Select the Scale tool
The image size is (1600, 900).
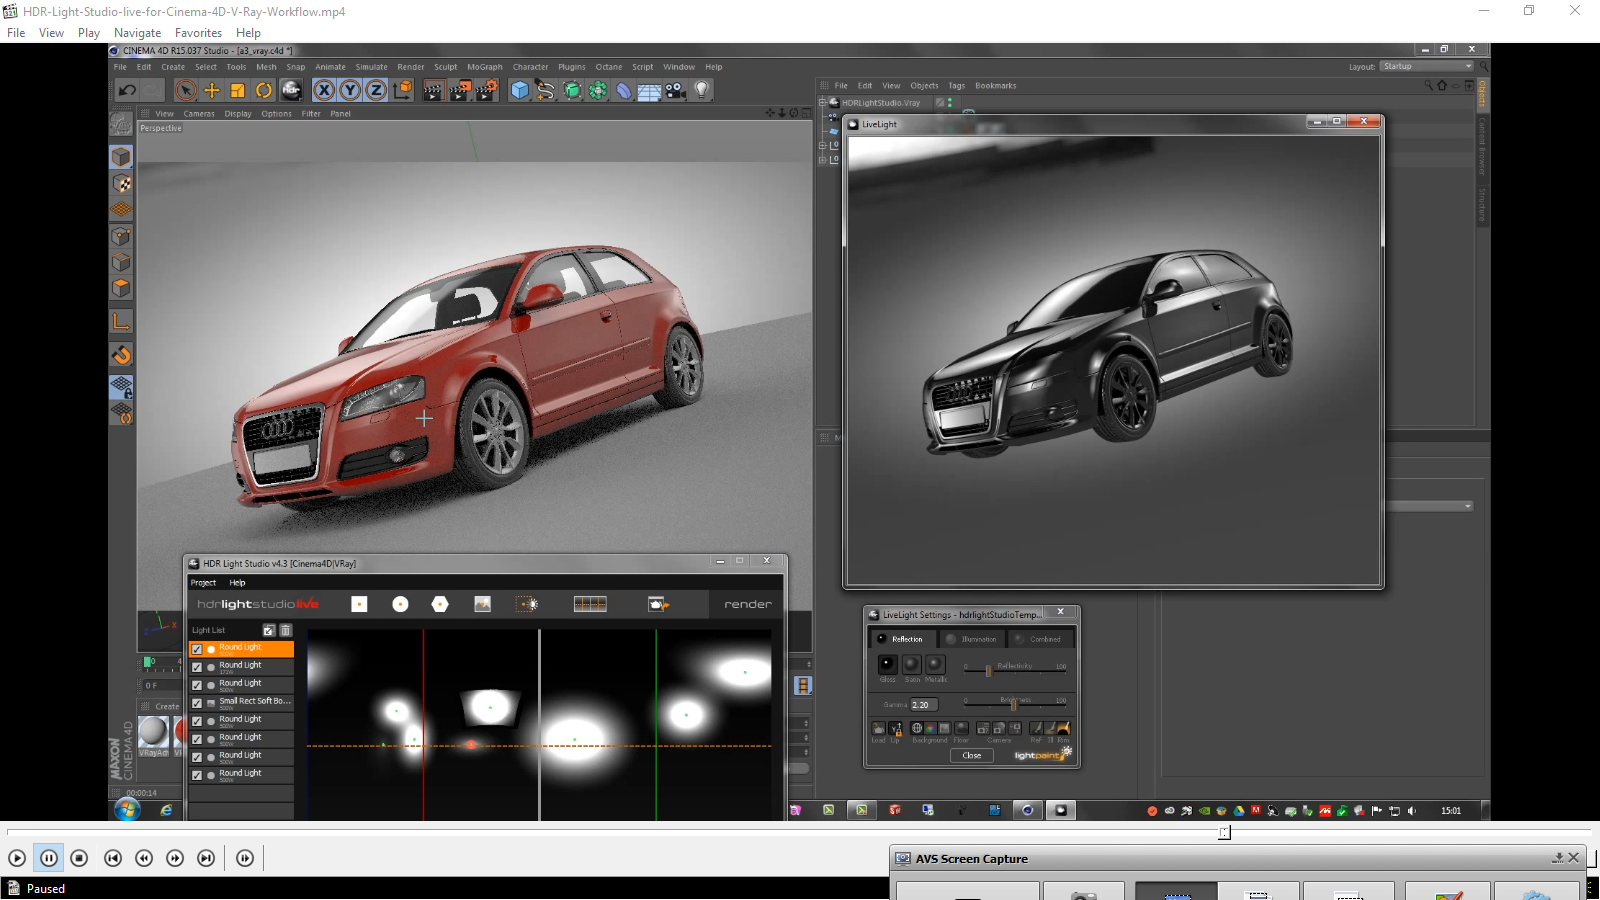(x=238, y=90)
